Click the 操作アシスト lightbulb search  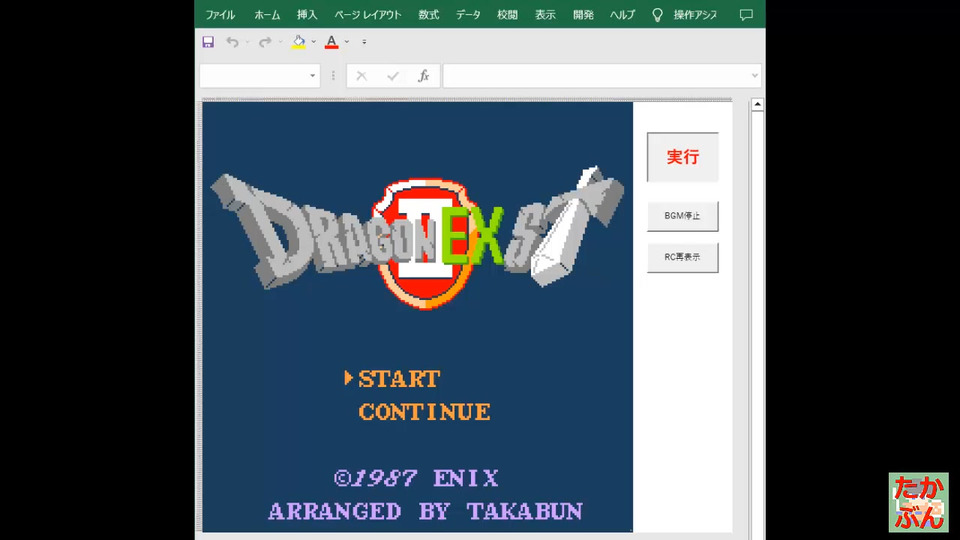click(x=685, y=15)
